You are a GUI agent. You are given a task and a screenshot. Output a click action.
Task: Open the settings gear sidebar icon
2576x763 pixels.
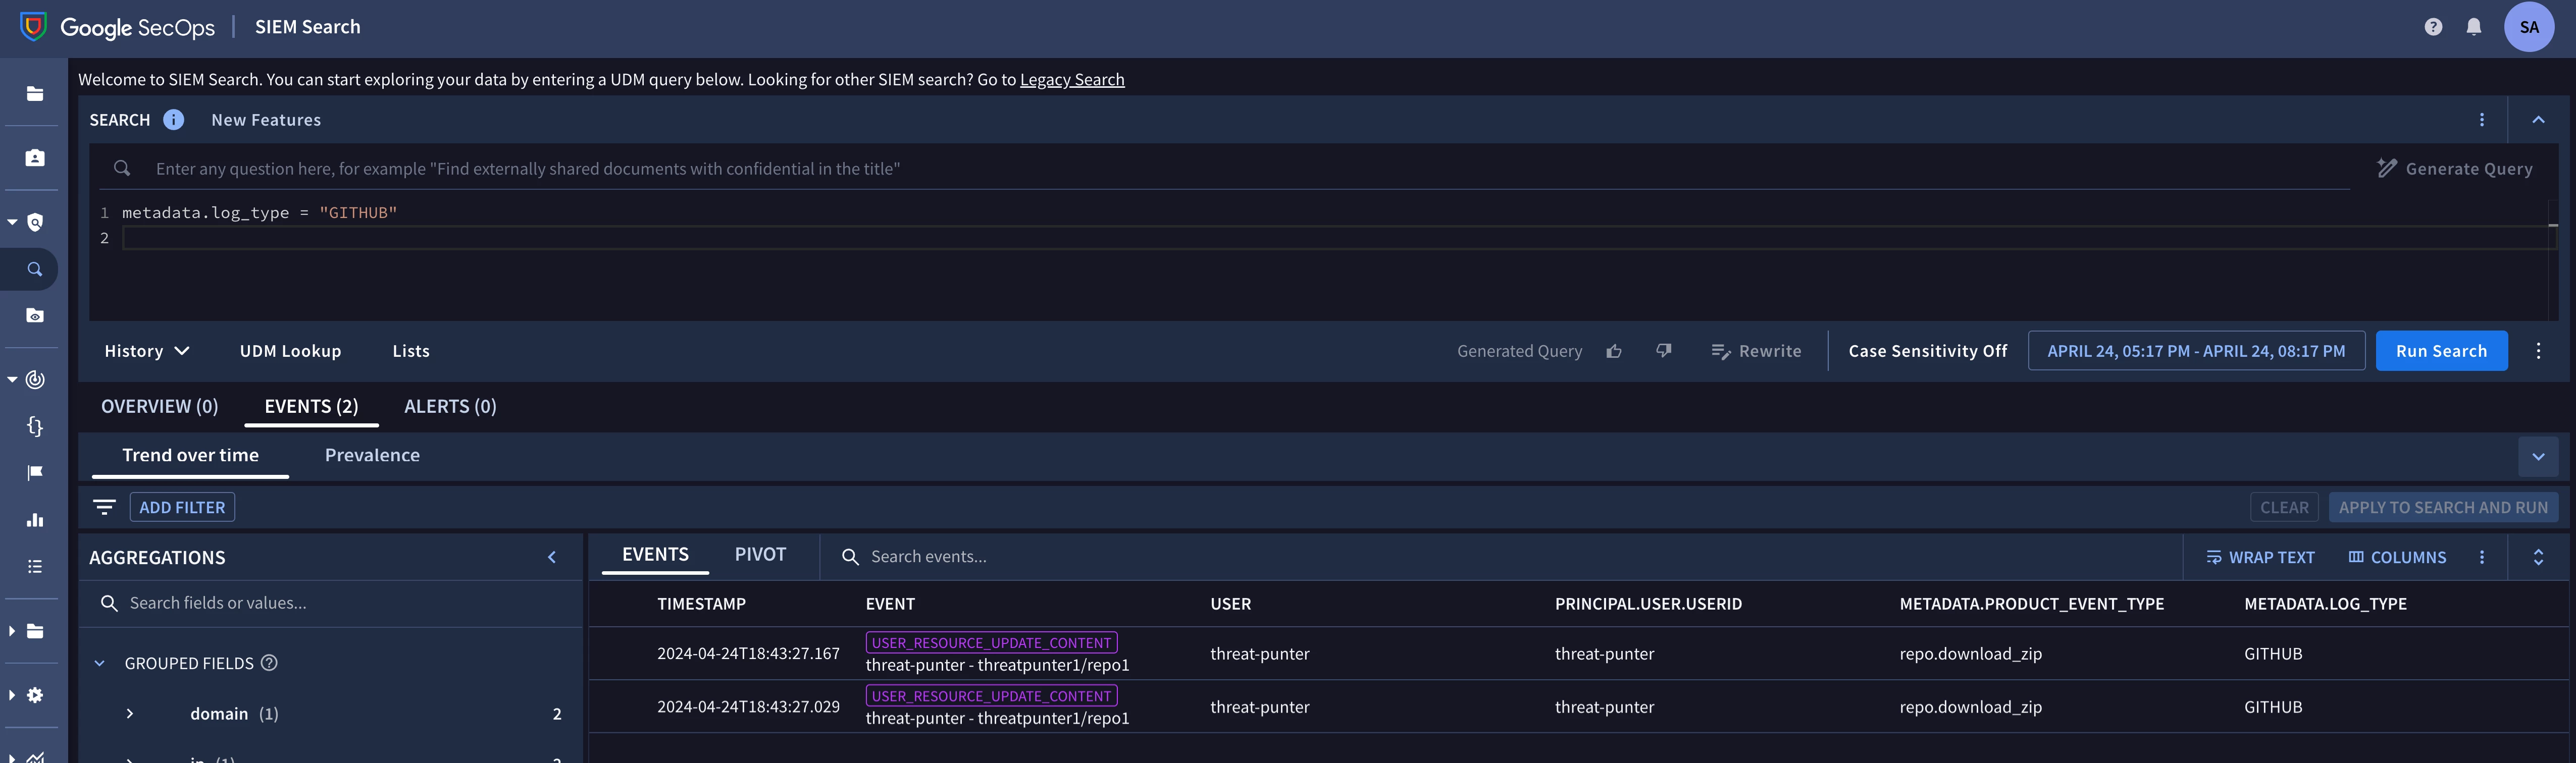click(35, 695)
